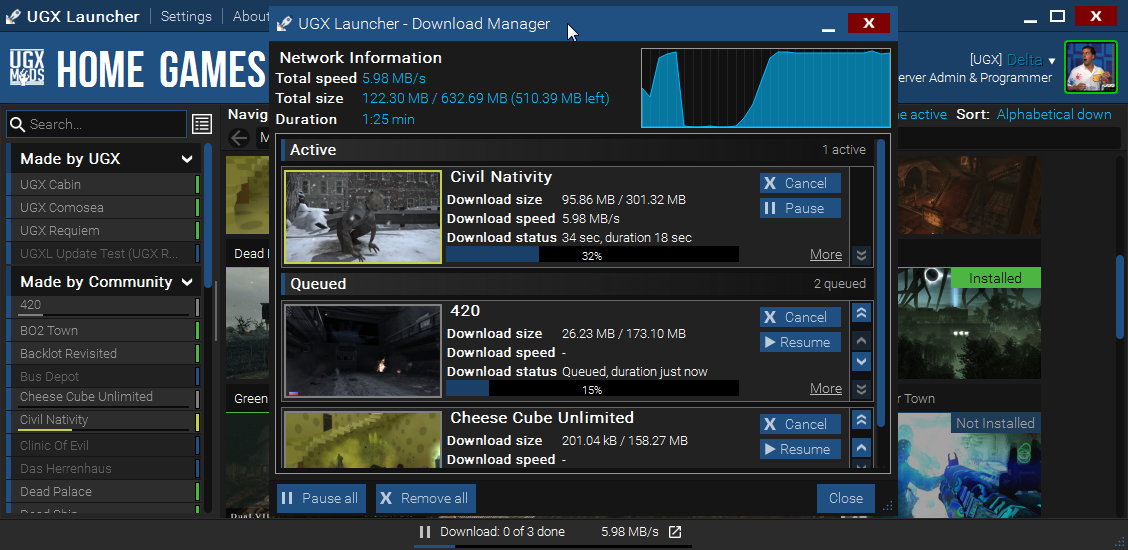Open Cheese Cube Unlimited download thumbnail
This screenshot has width=1128, height=550.
point(363,440)
